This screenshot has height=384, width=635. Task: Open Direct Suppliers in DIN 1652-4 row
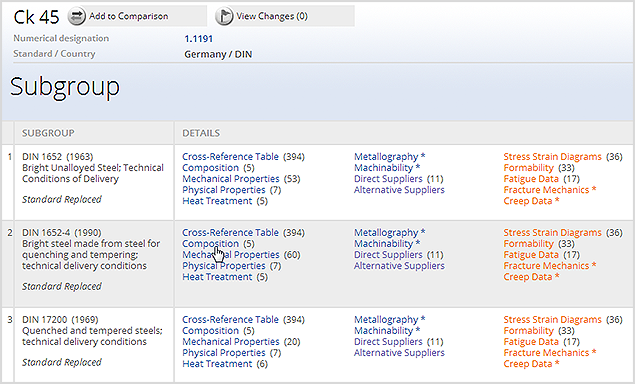tap(388, 255)
